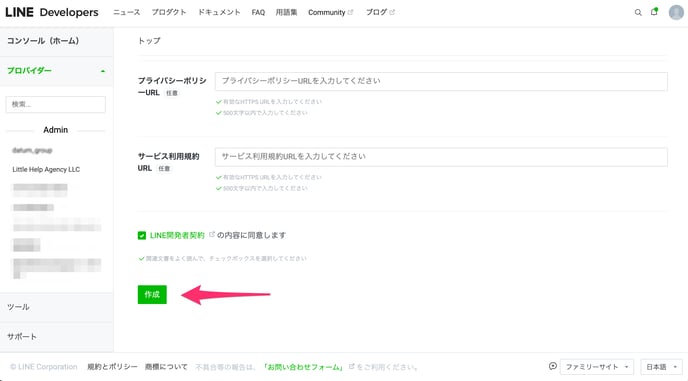The image size is (688, 381).
Task: Click the © LINE Corporation footer text
Action: (43, 367)
